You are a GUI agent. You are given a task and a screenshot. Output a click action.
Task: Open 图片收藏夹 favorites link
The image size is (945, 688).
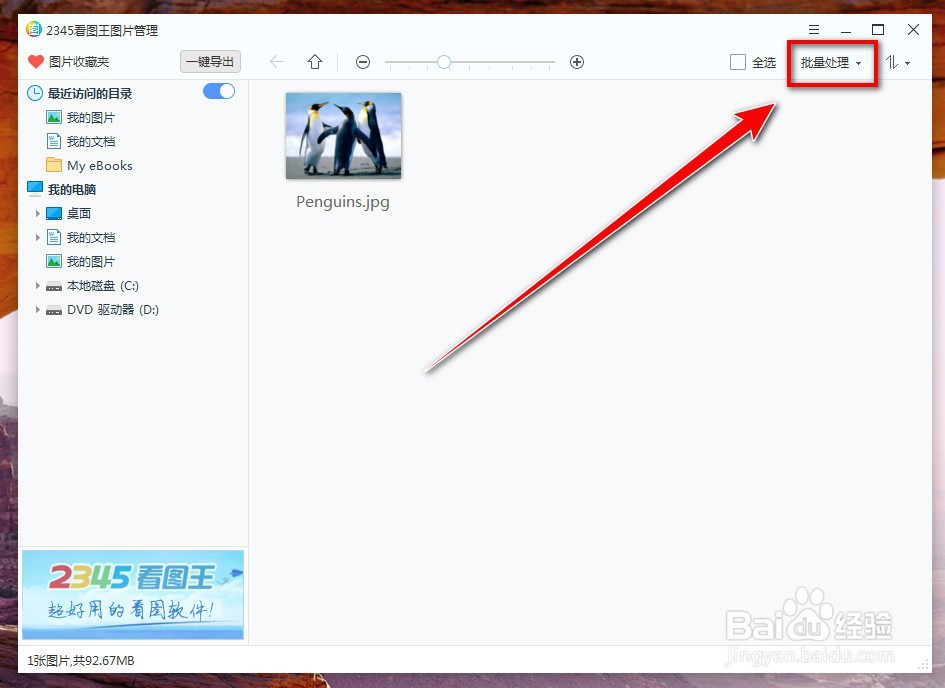(x=79, y=61)
